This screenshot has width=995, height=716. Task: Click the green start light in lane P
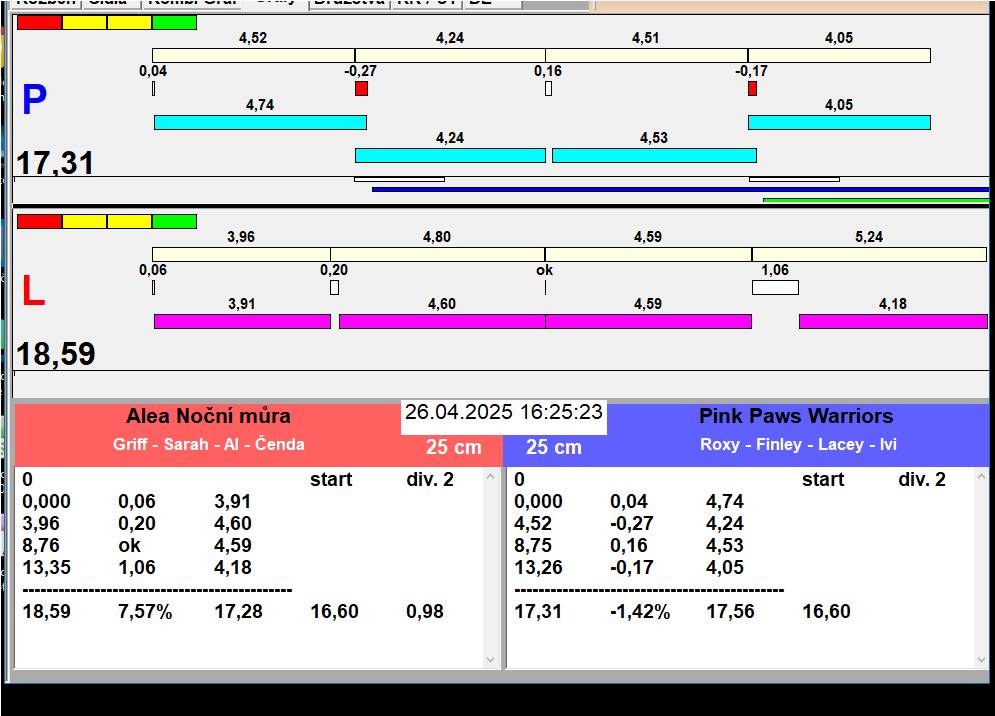175,23
